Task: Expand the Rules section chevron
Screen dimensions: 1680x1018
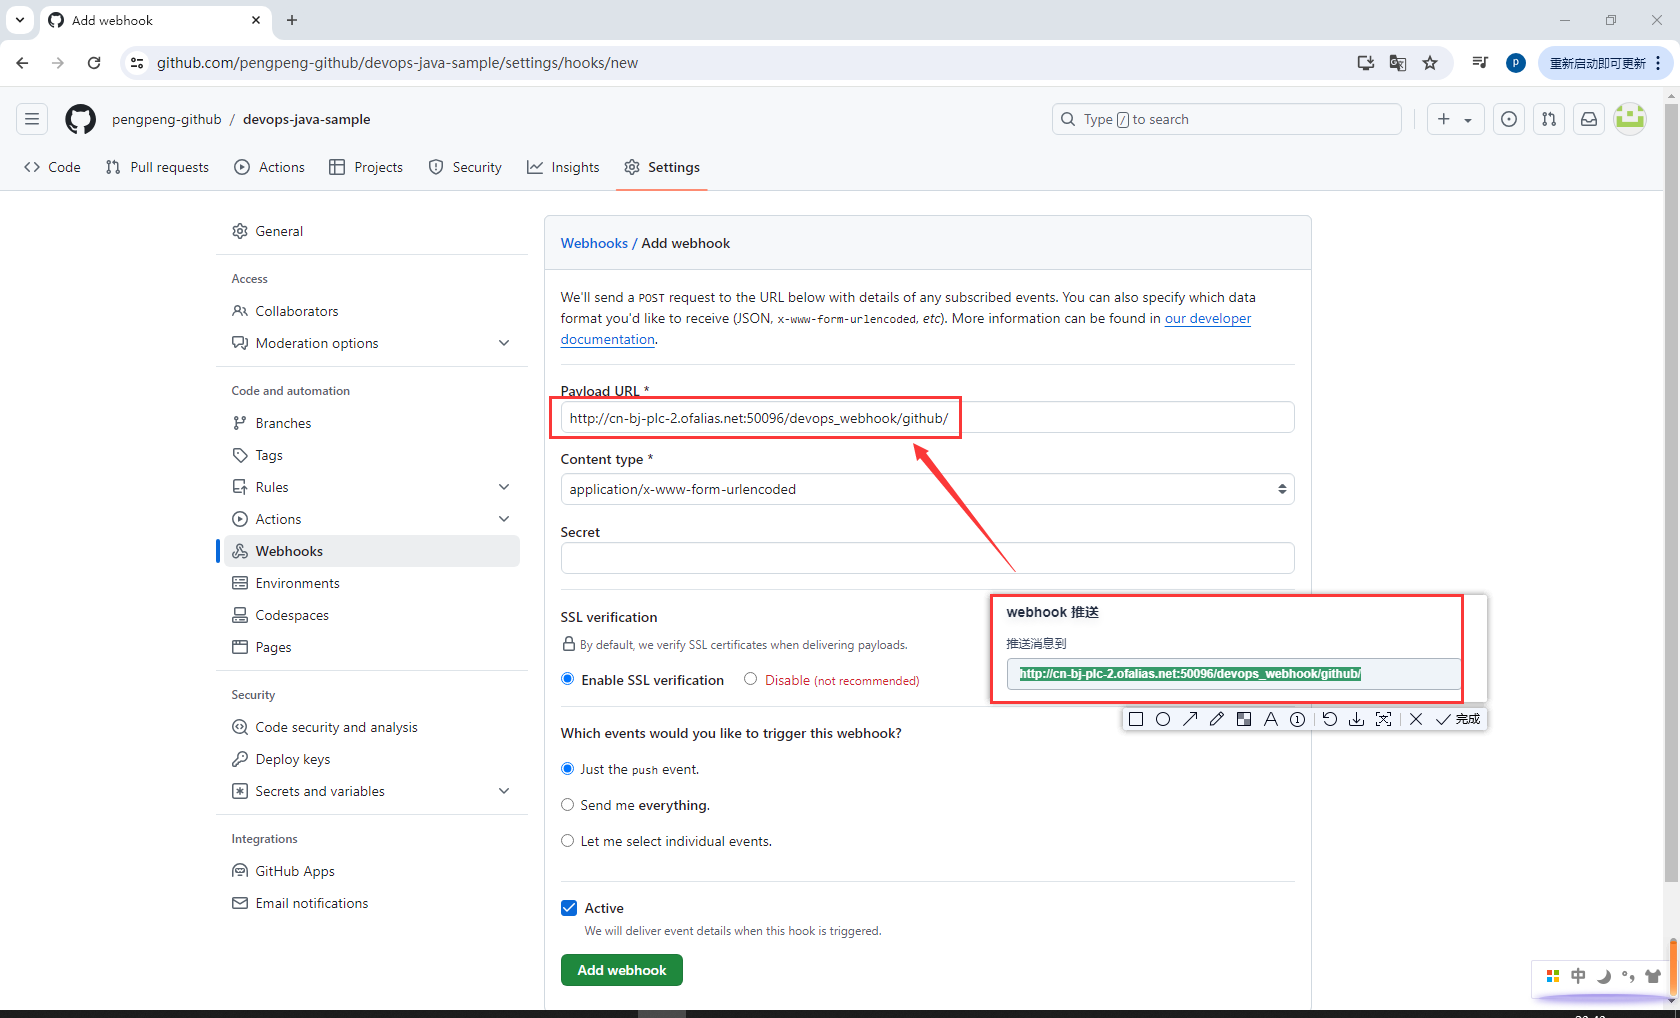Action: (504, 487)
